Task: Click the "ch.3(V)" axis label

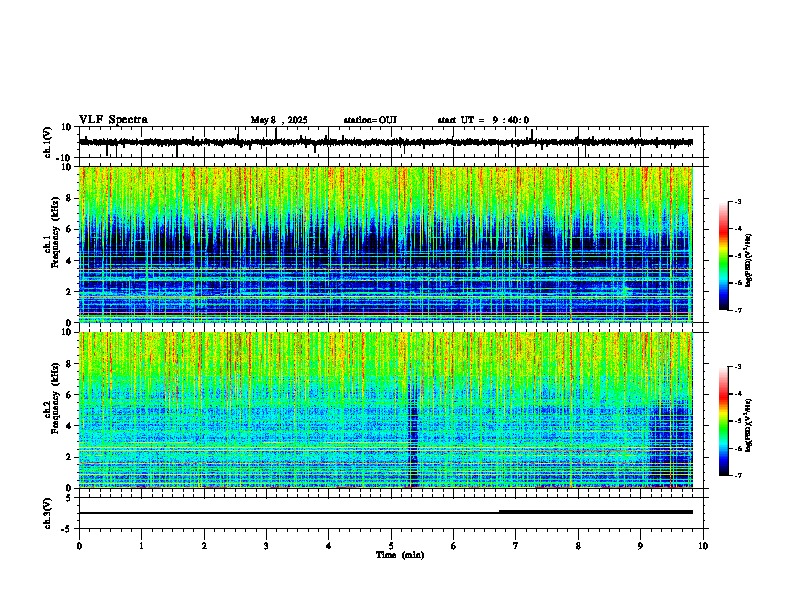Action: point(48,513)
